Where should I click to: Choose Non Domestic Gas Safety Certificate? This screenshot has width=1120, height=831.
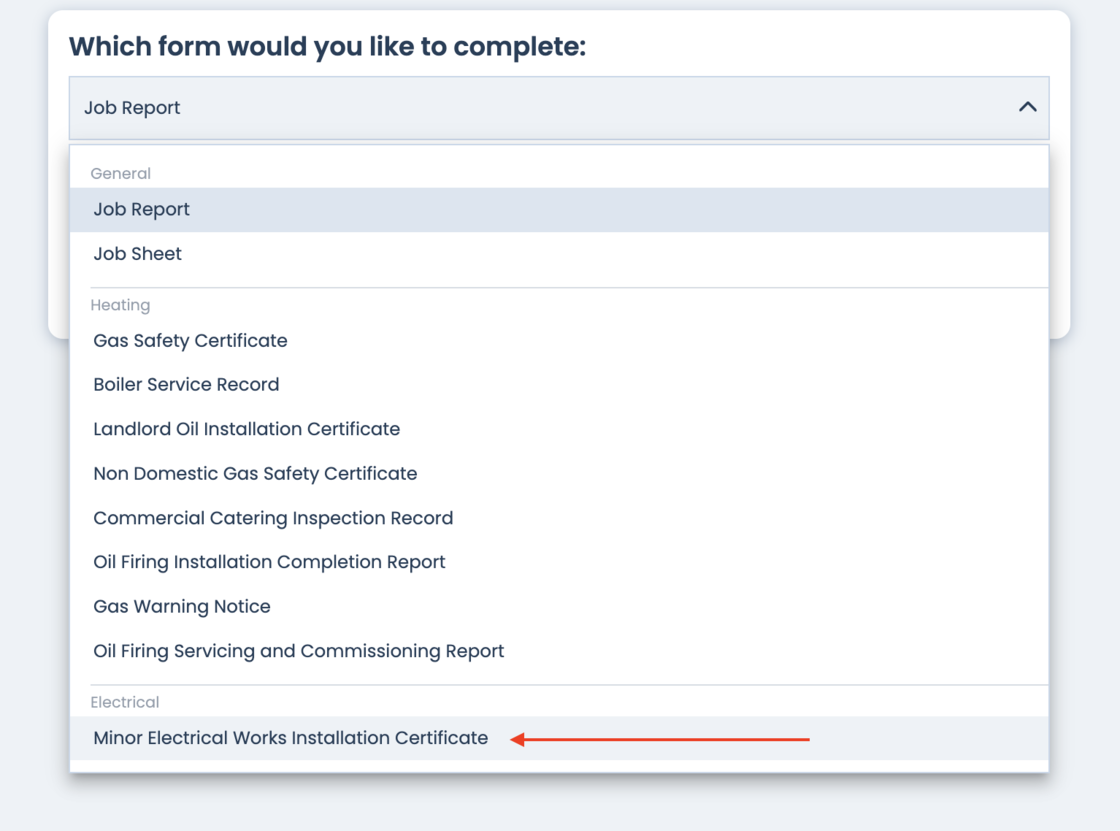tap(255, 474)
